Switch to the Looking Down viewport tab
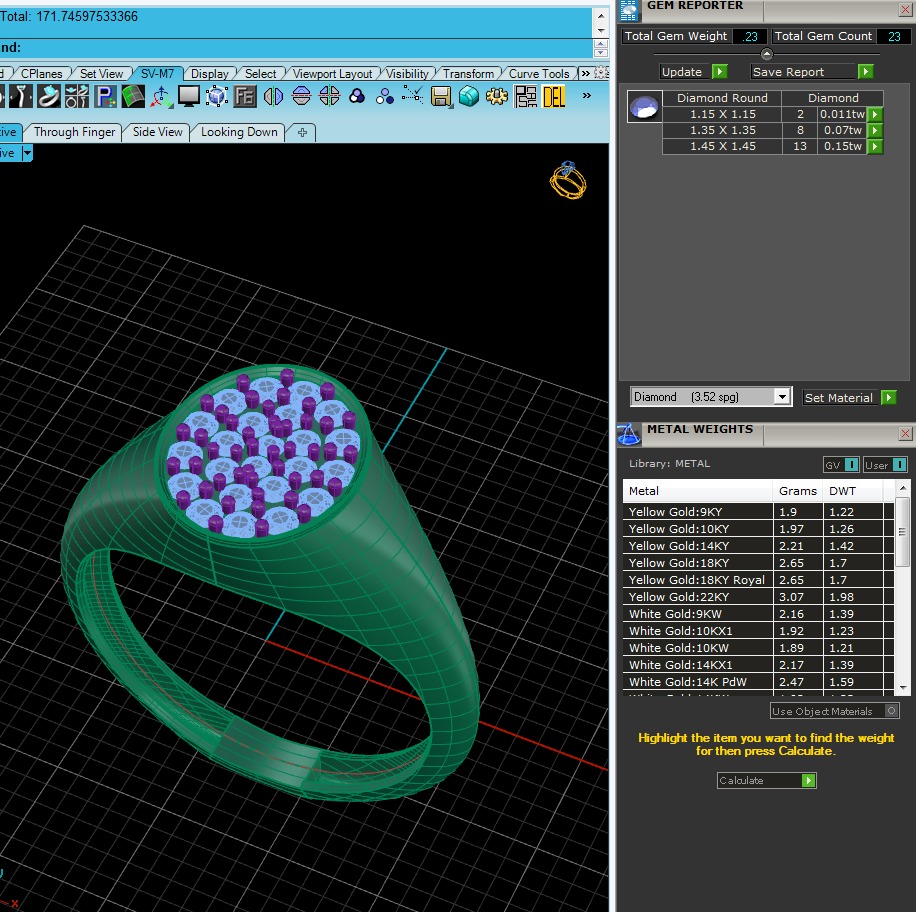 coord(239,132)
